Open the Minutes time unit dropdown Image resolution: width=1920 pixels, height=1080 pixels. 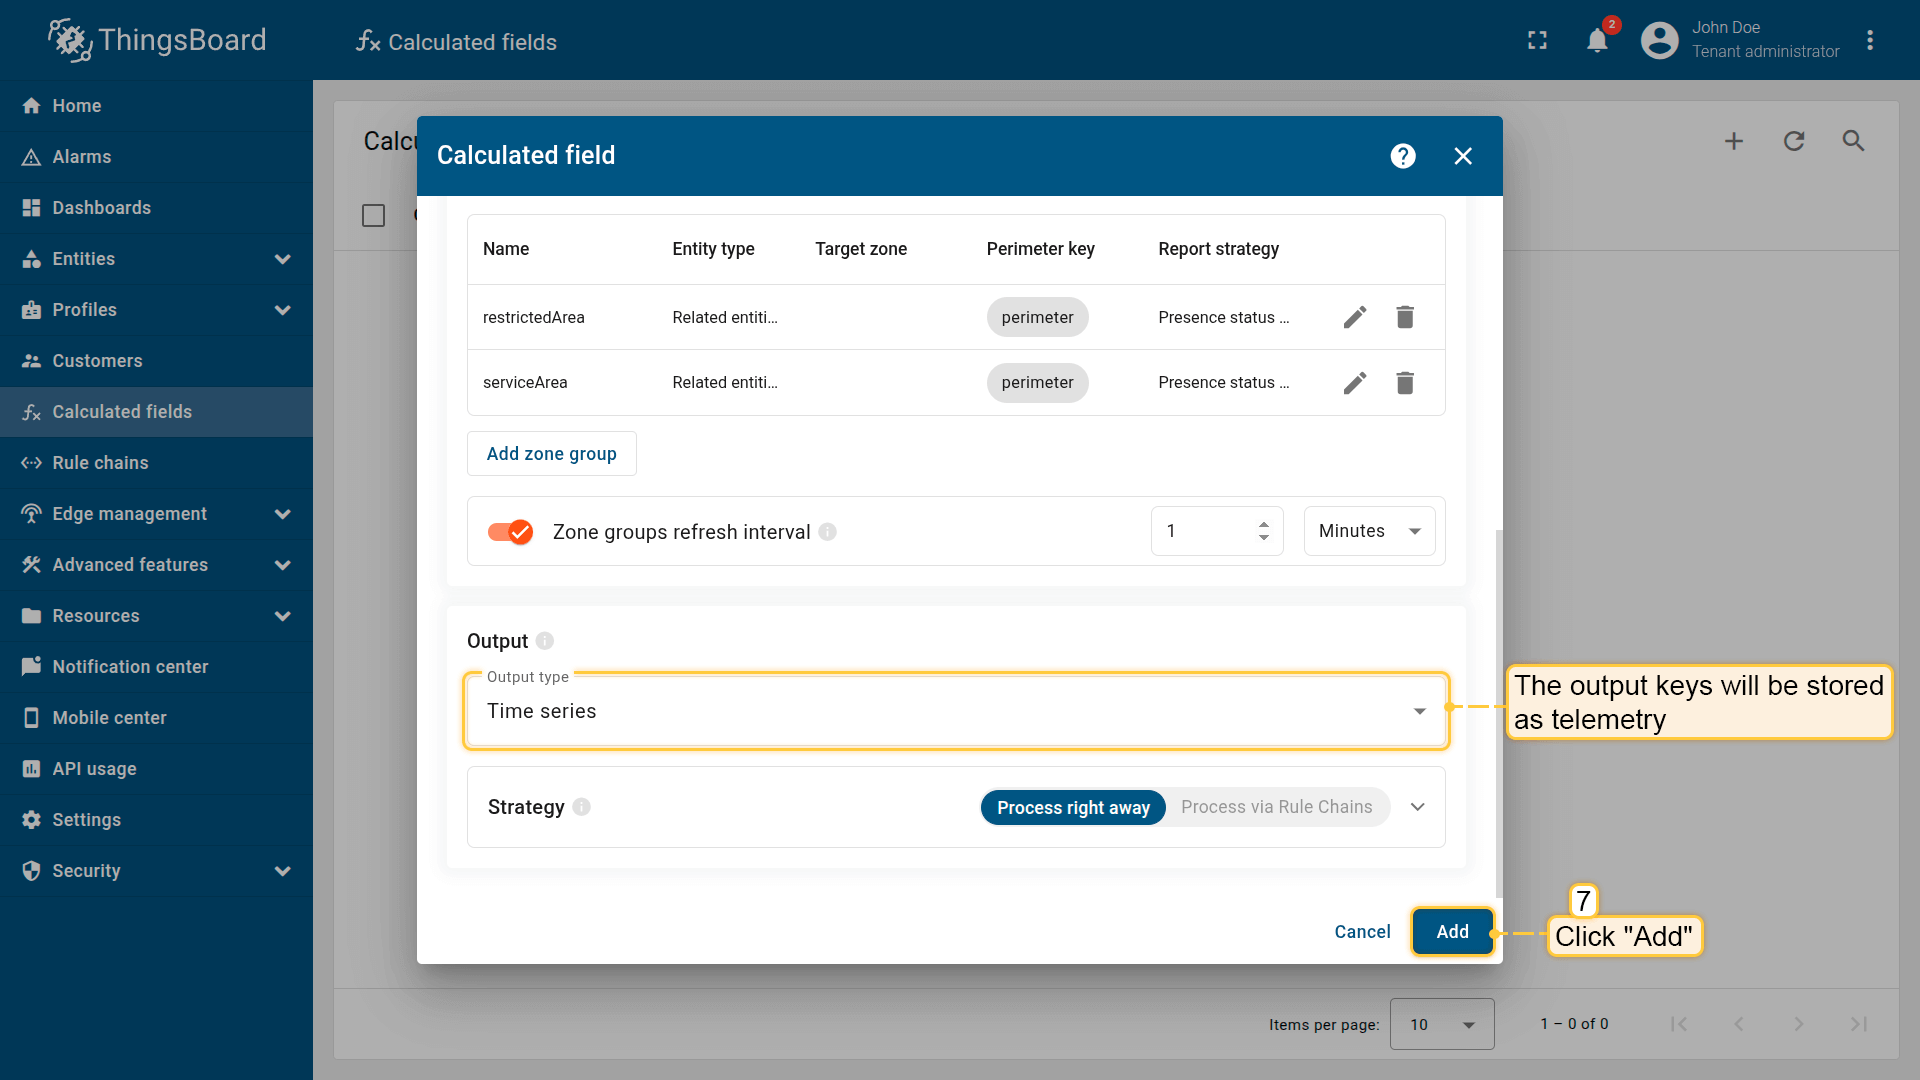pos(1368,531)
